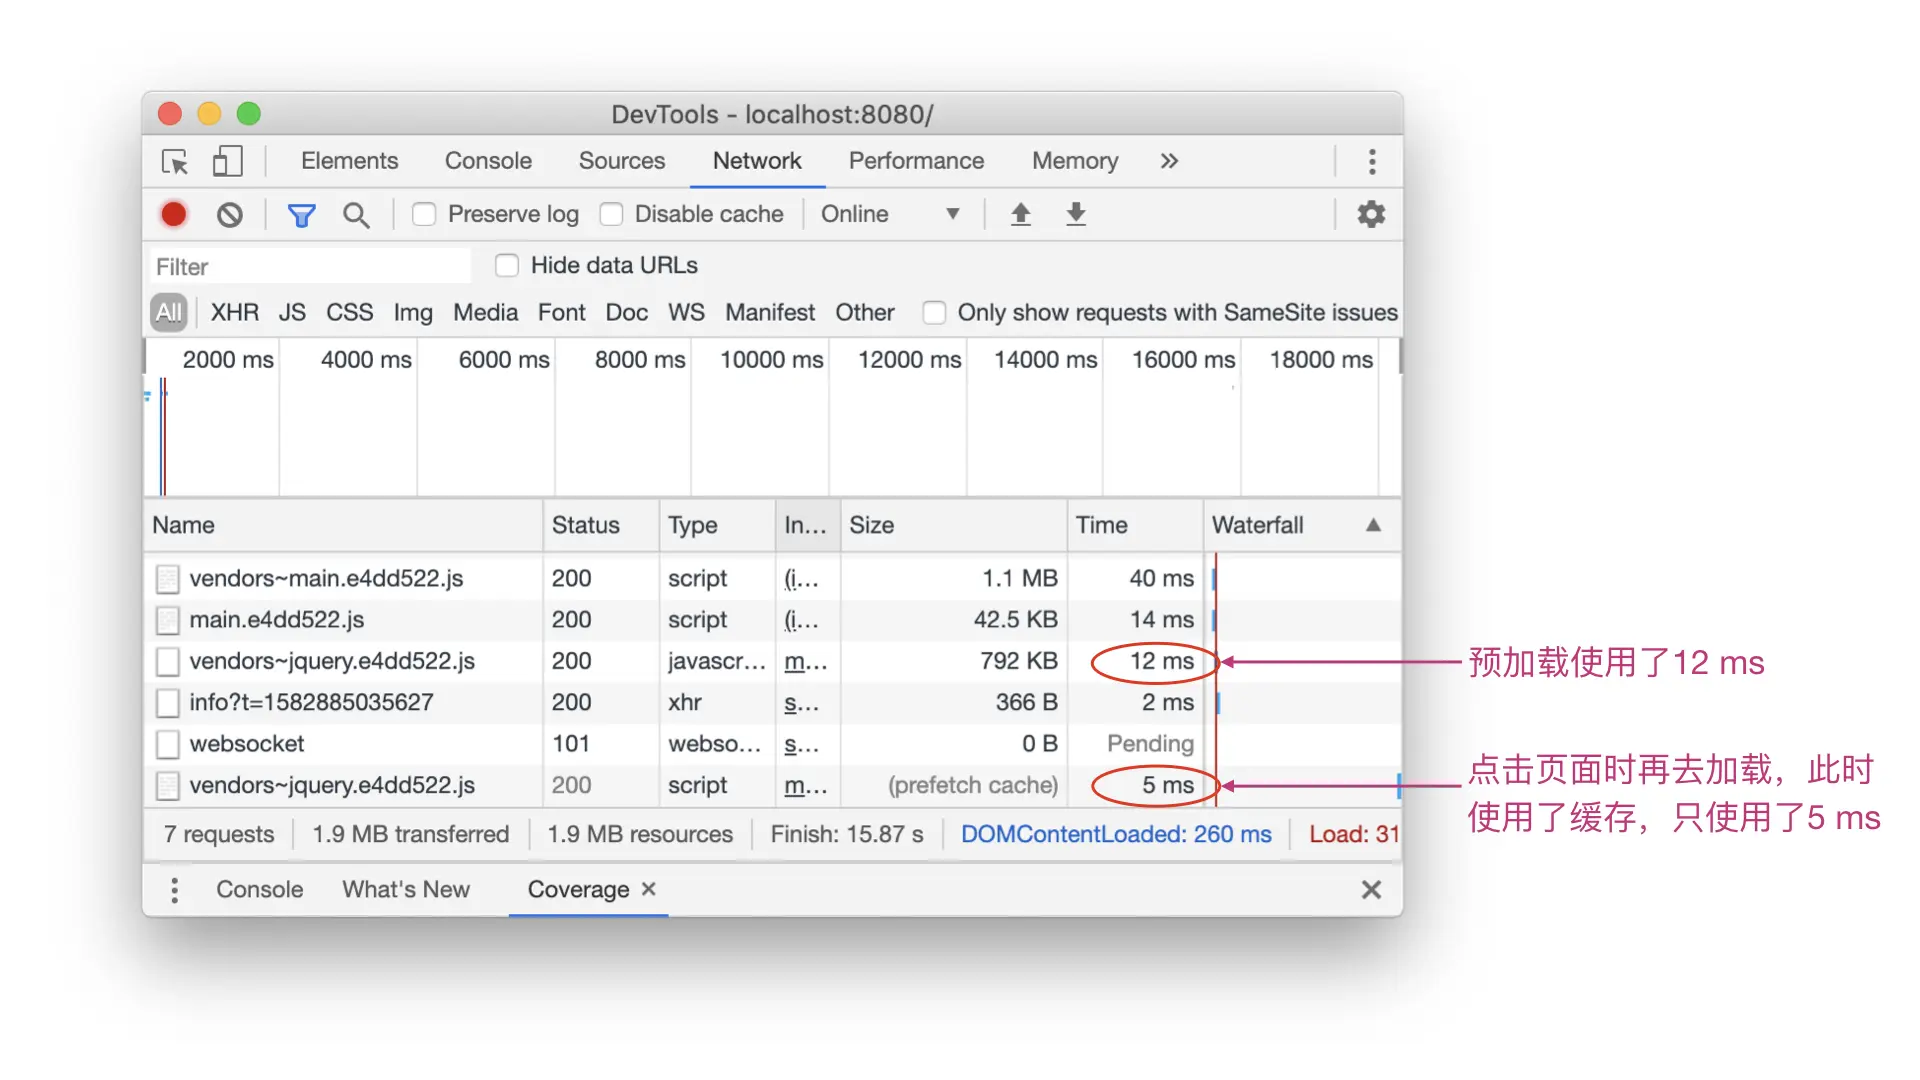Click the export HAR download arrow
Viewport: 1920px width, 1080px height.
tap(1075, 214)
